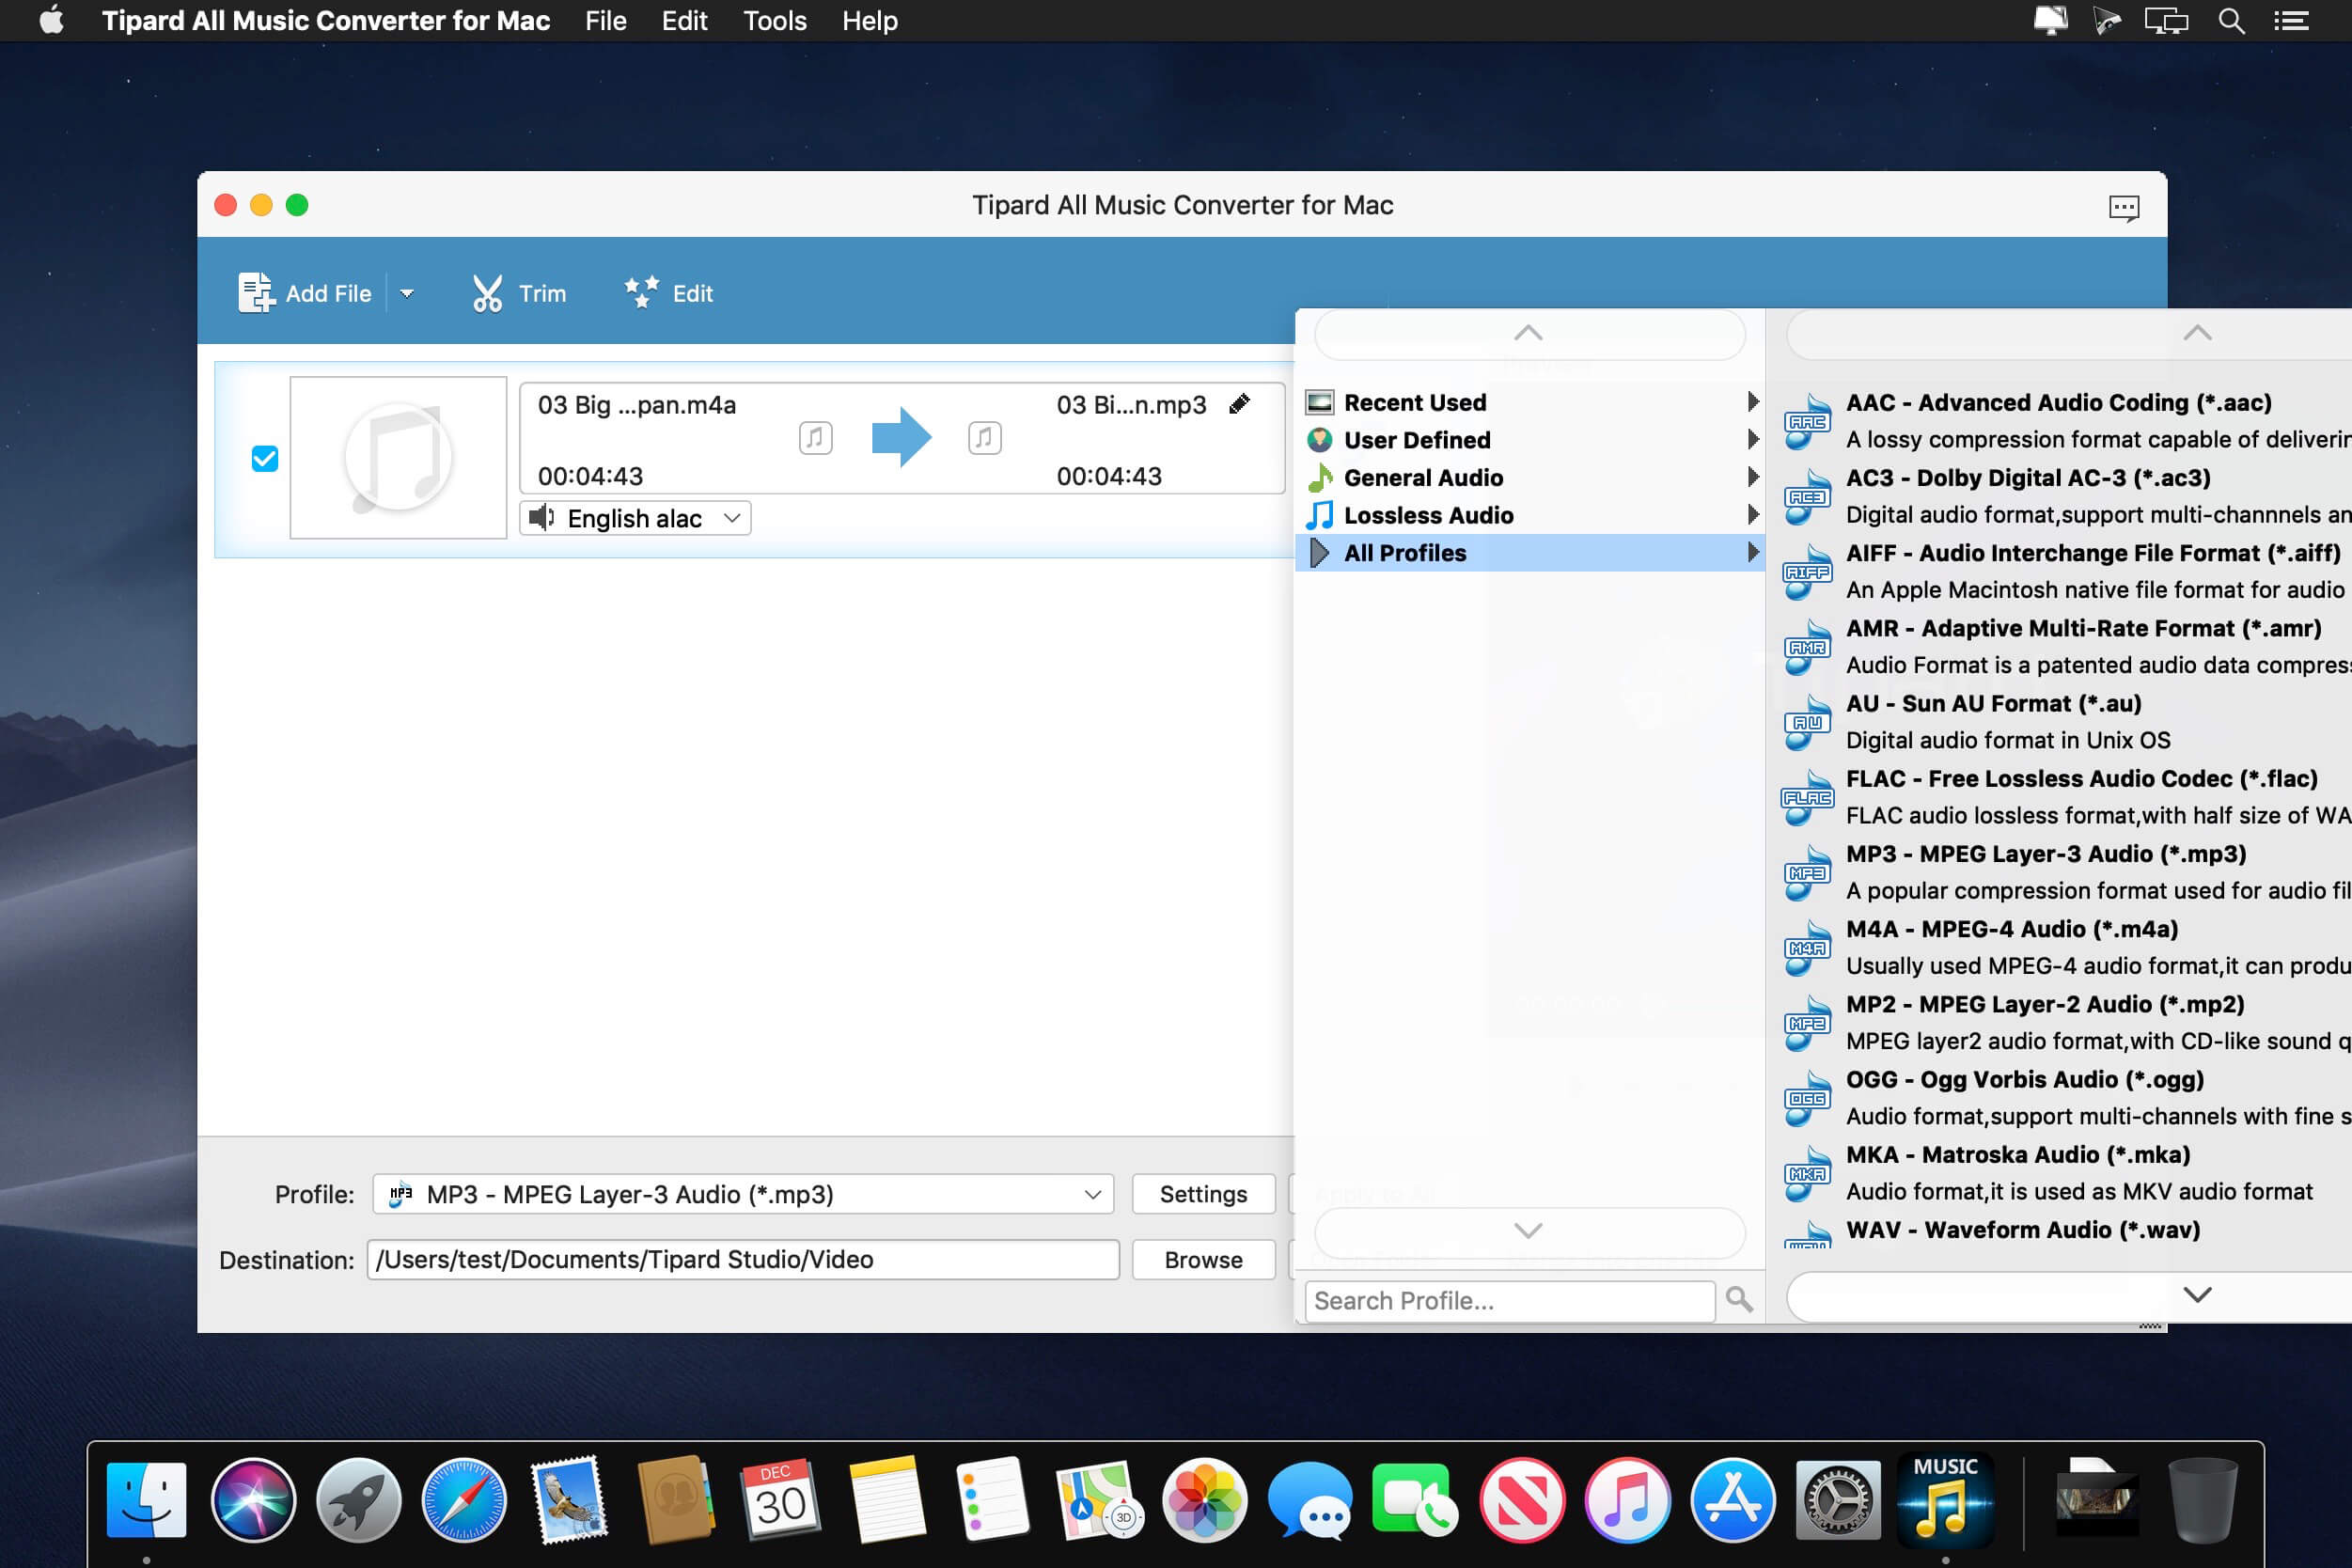Open the English alac audio track dropdown
The image size is (2352, 1568).
click(636, 518)
